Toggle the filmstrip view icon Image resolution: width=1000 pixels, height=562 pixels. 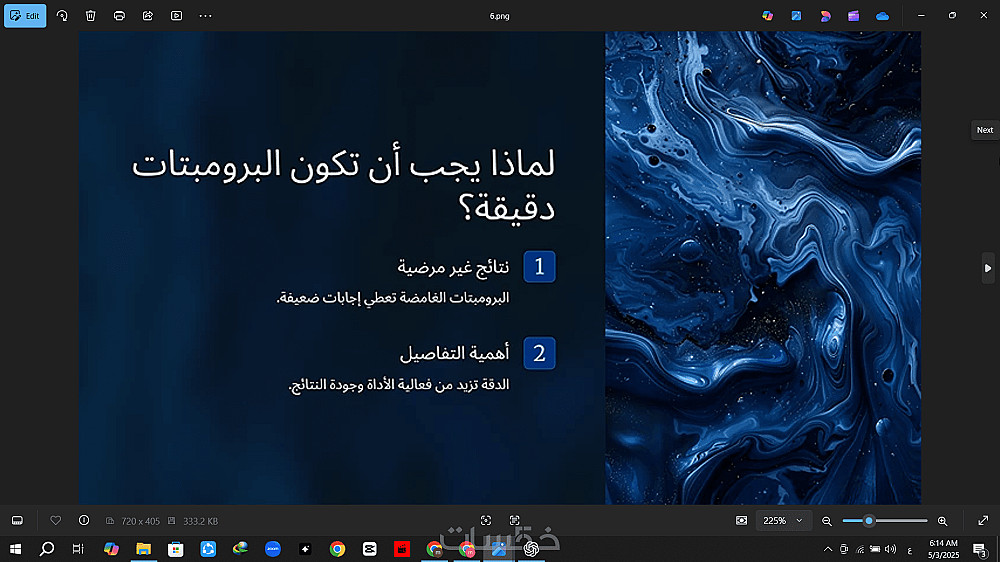(17, 521)
